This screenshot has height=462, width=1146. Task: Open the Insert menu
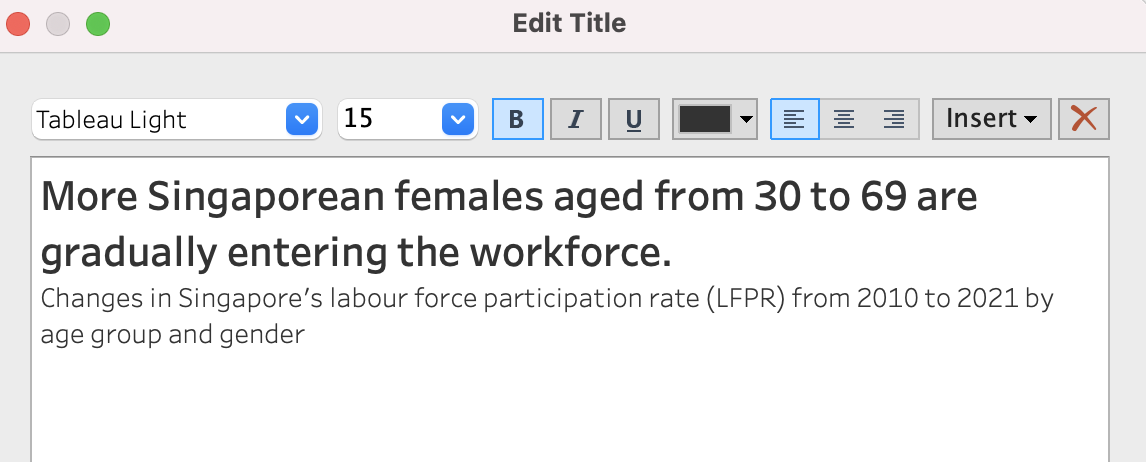click(991, 119)
